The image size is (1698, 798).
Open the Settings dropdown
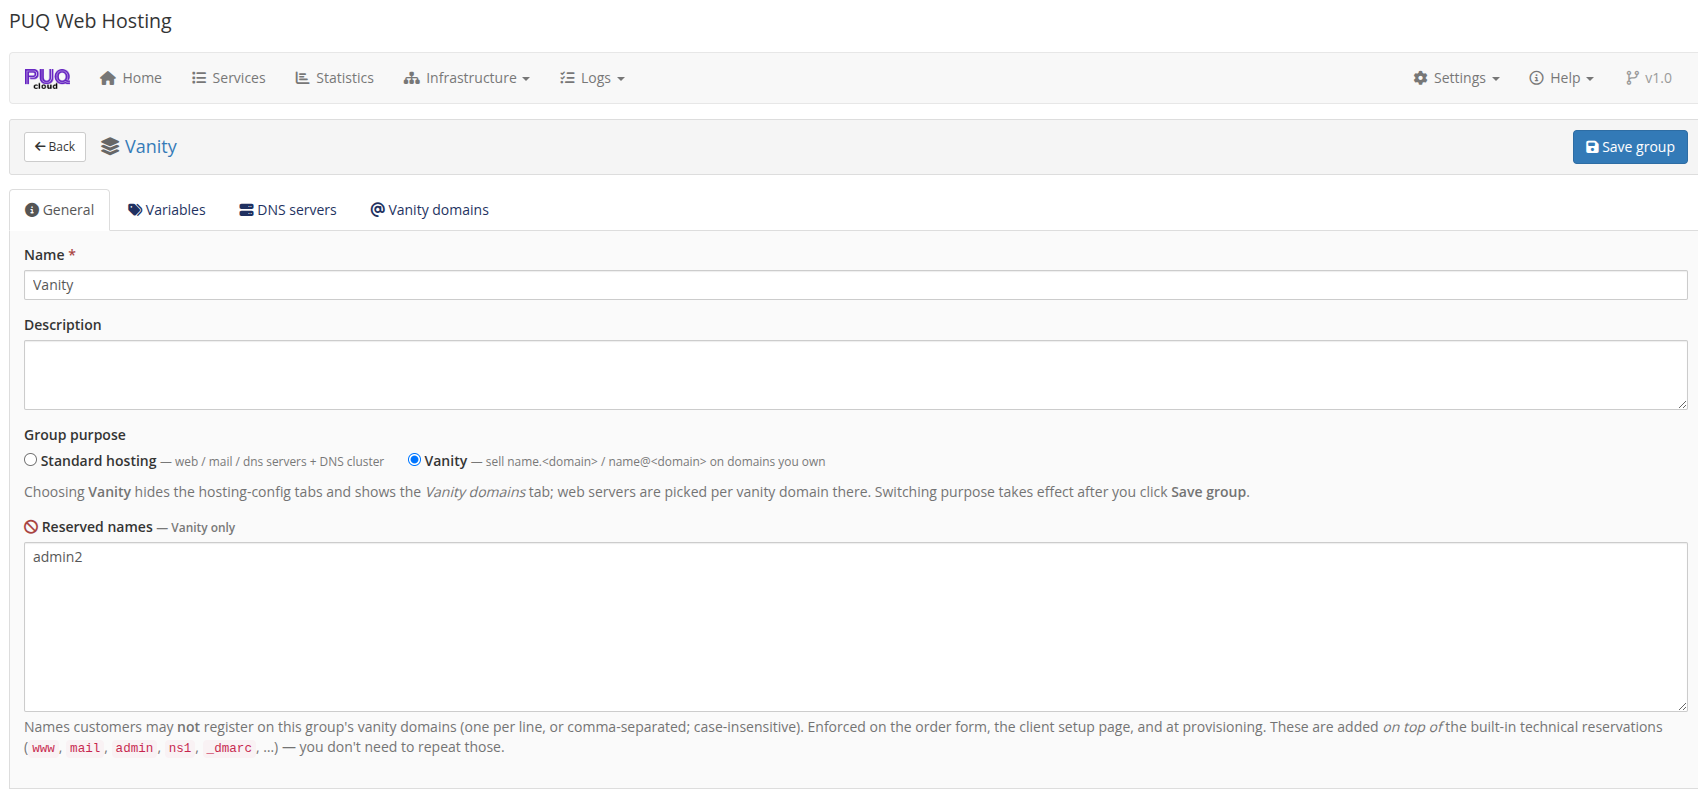pyautogui.click(x=1456, y=78)
